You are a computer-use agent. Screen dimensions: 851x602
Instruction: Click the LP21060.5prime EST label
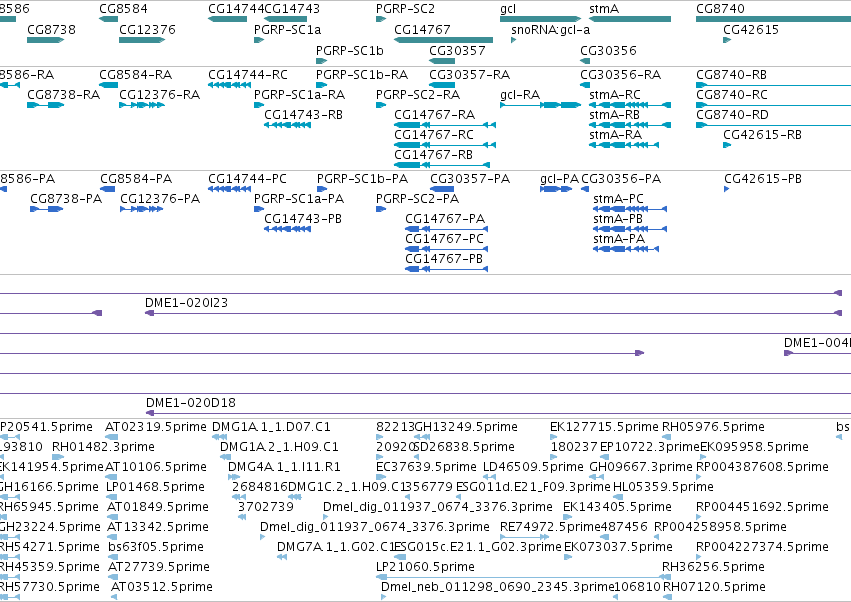click(x=426, y=568)
